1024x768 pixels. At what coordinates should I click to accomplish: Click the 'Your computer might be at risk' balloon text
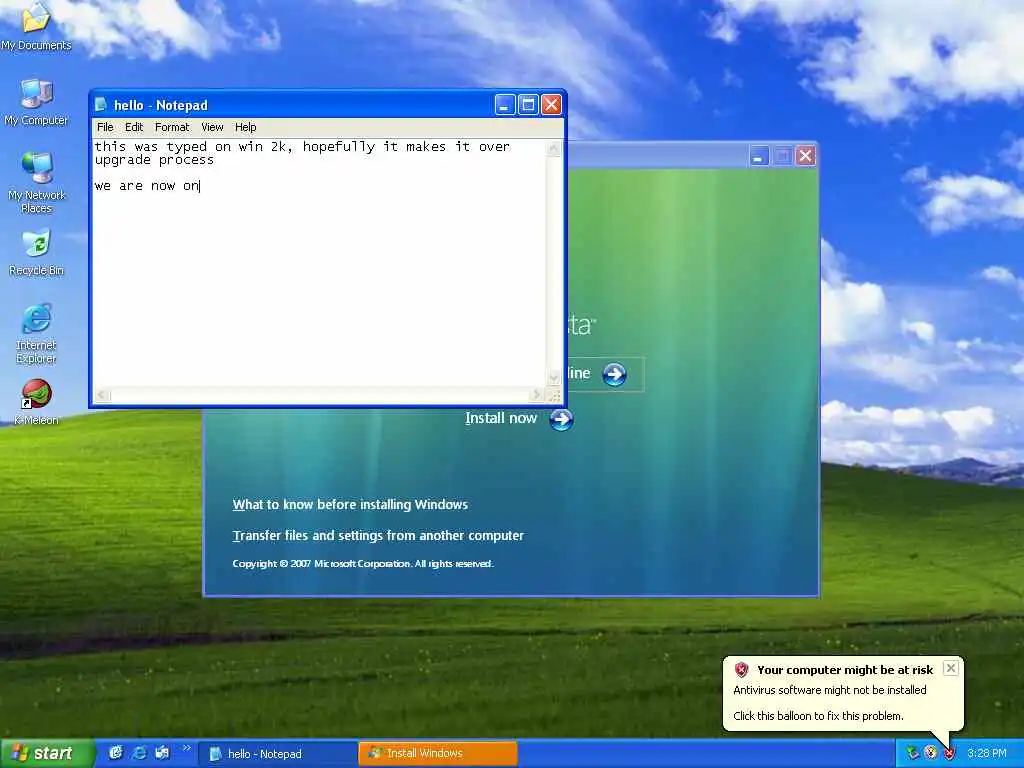(845, 669)
